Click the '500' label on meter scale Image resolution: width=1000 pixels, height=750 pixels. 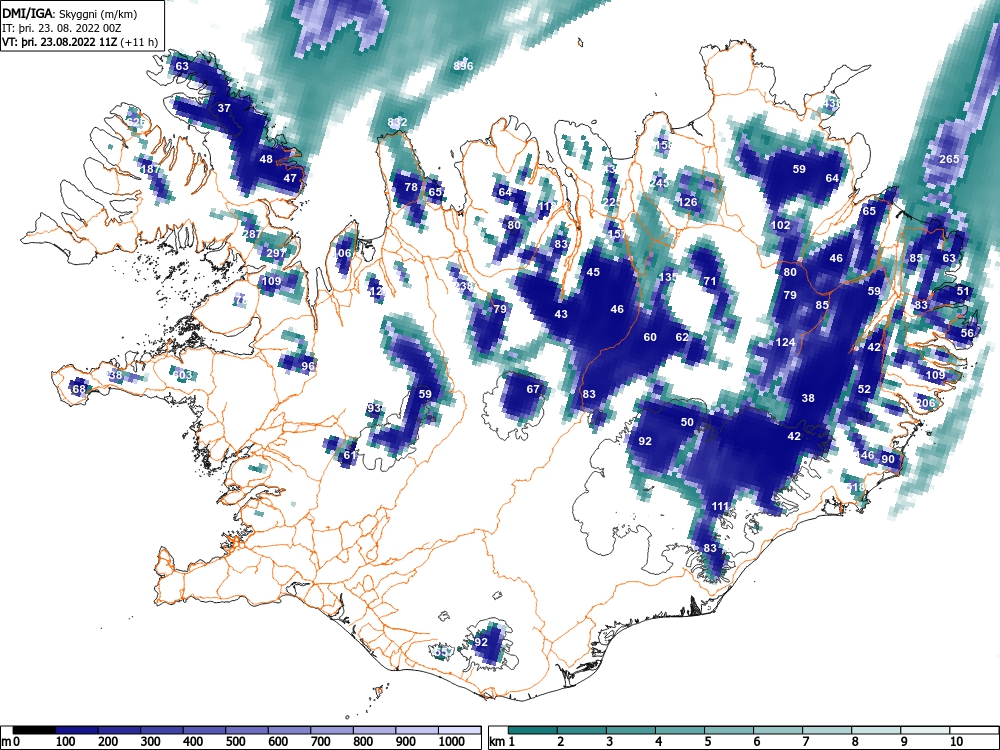click(x=235, y=741)
